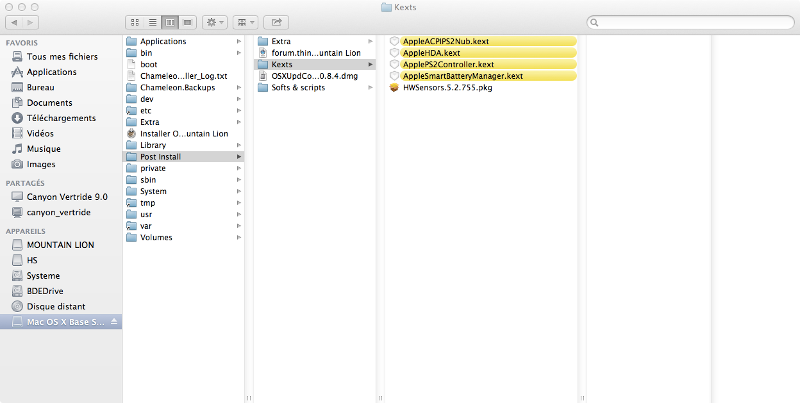
Task: Click the Forward navigation arrow
Action: tap(31, 22)
